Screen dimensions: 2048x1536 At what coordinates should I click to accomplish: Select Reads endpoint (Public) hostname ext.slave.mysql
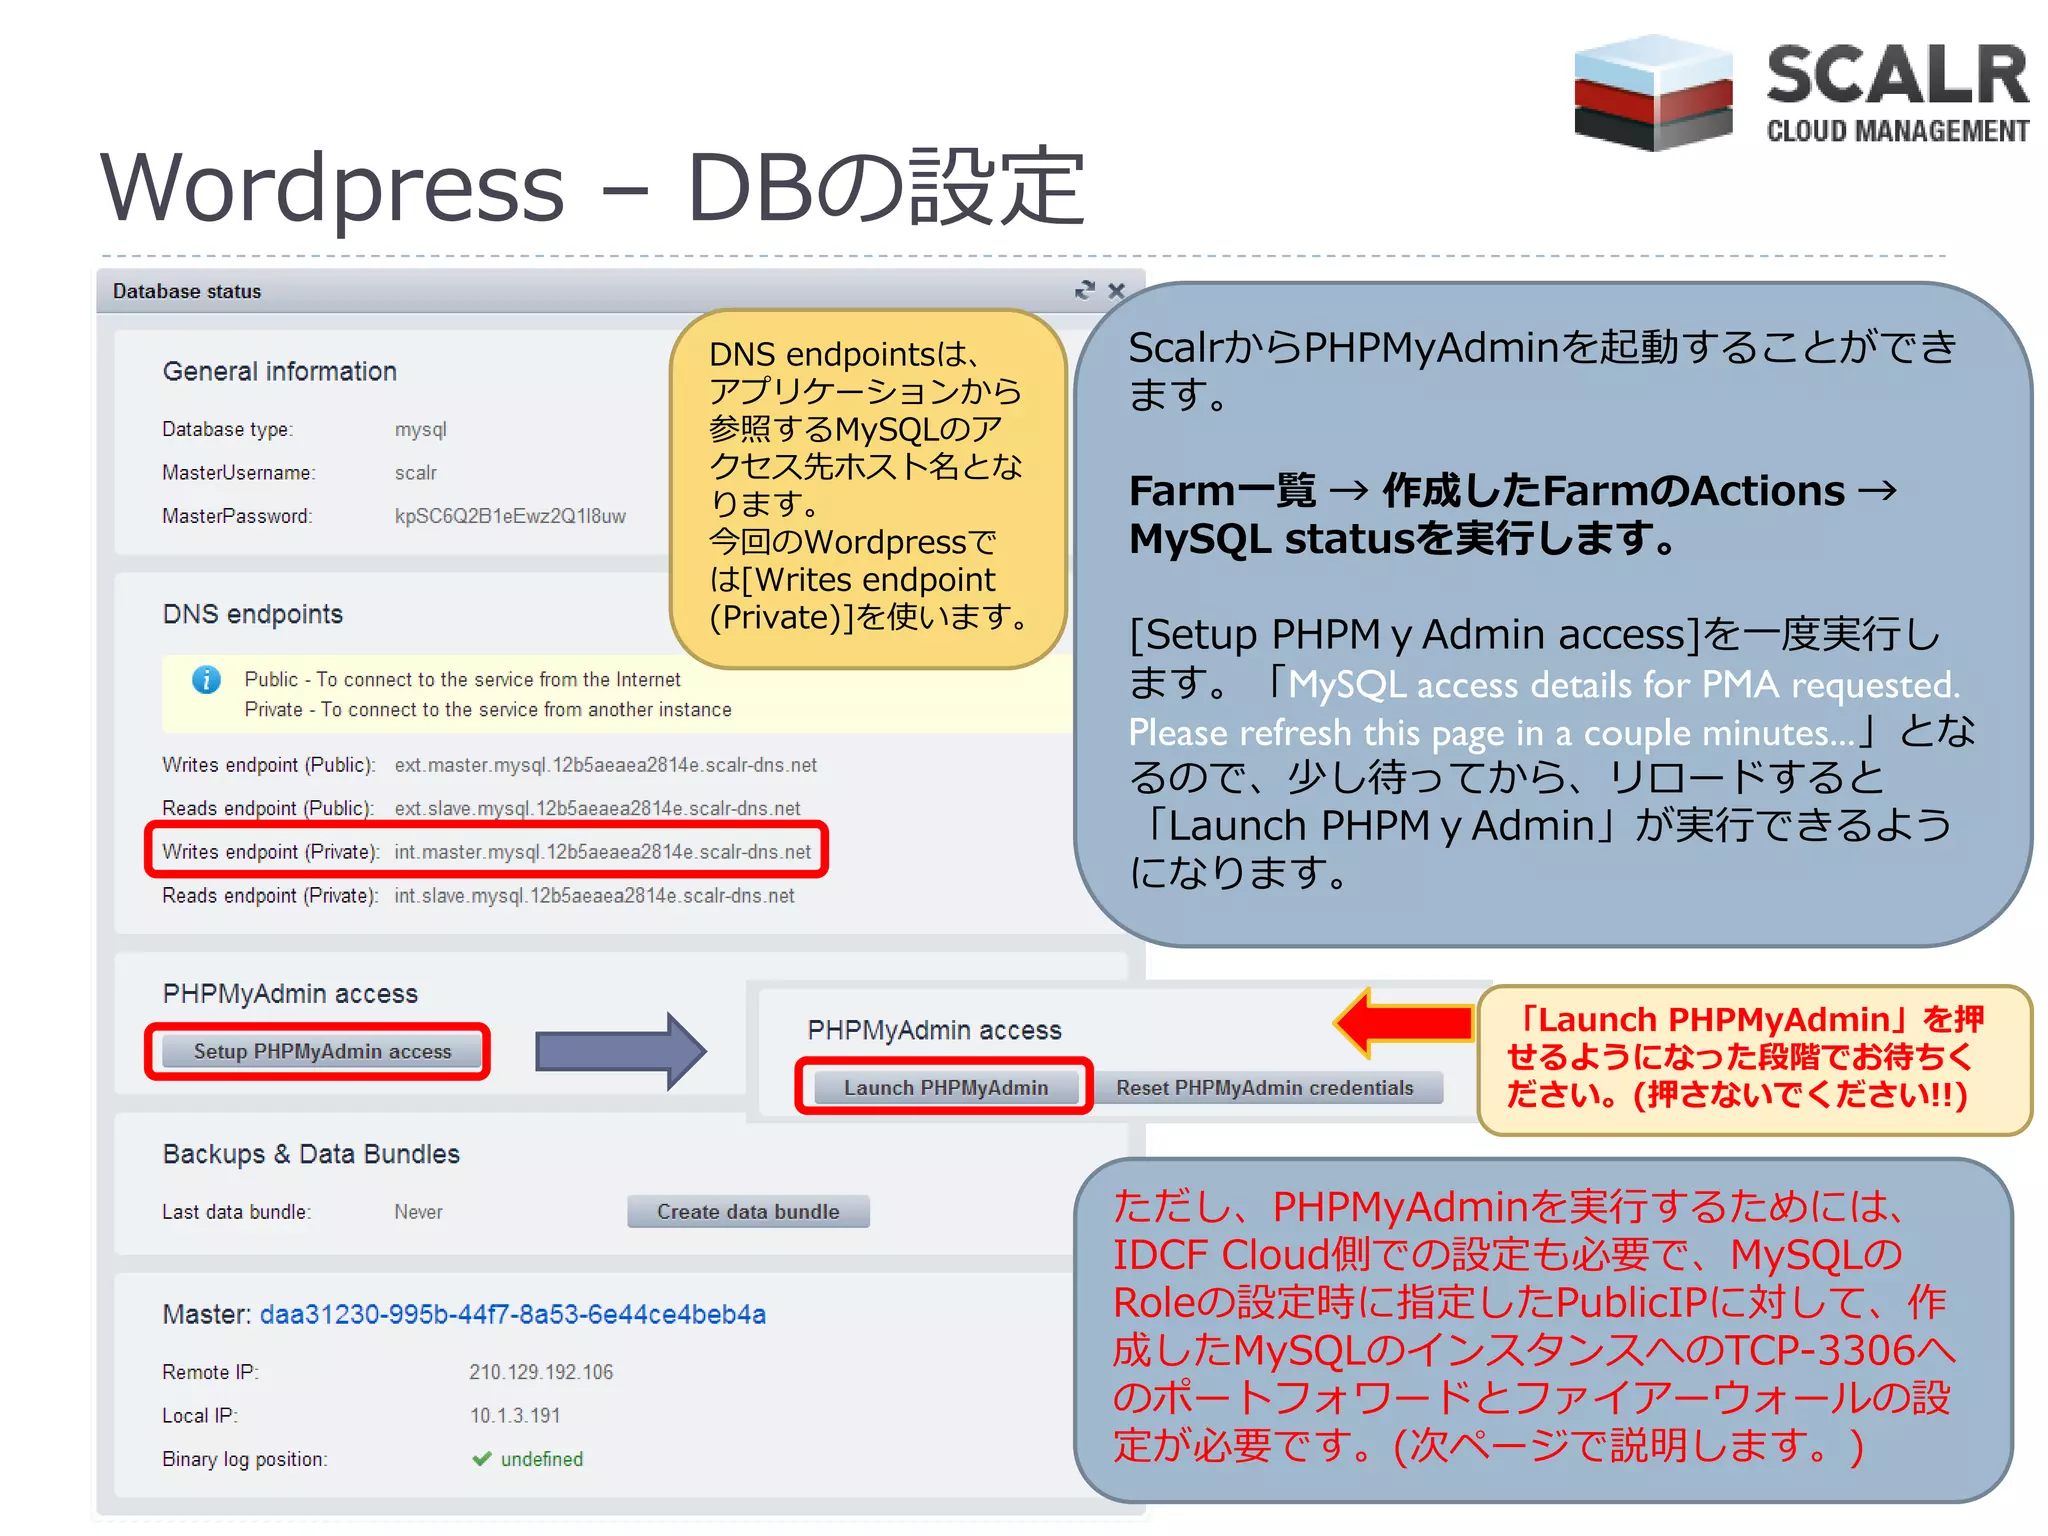[x=597, y=808]
